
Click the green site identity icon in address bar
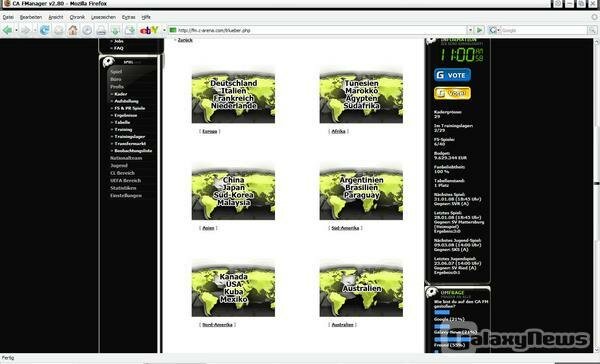click(173, 30)
